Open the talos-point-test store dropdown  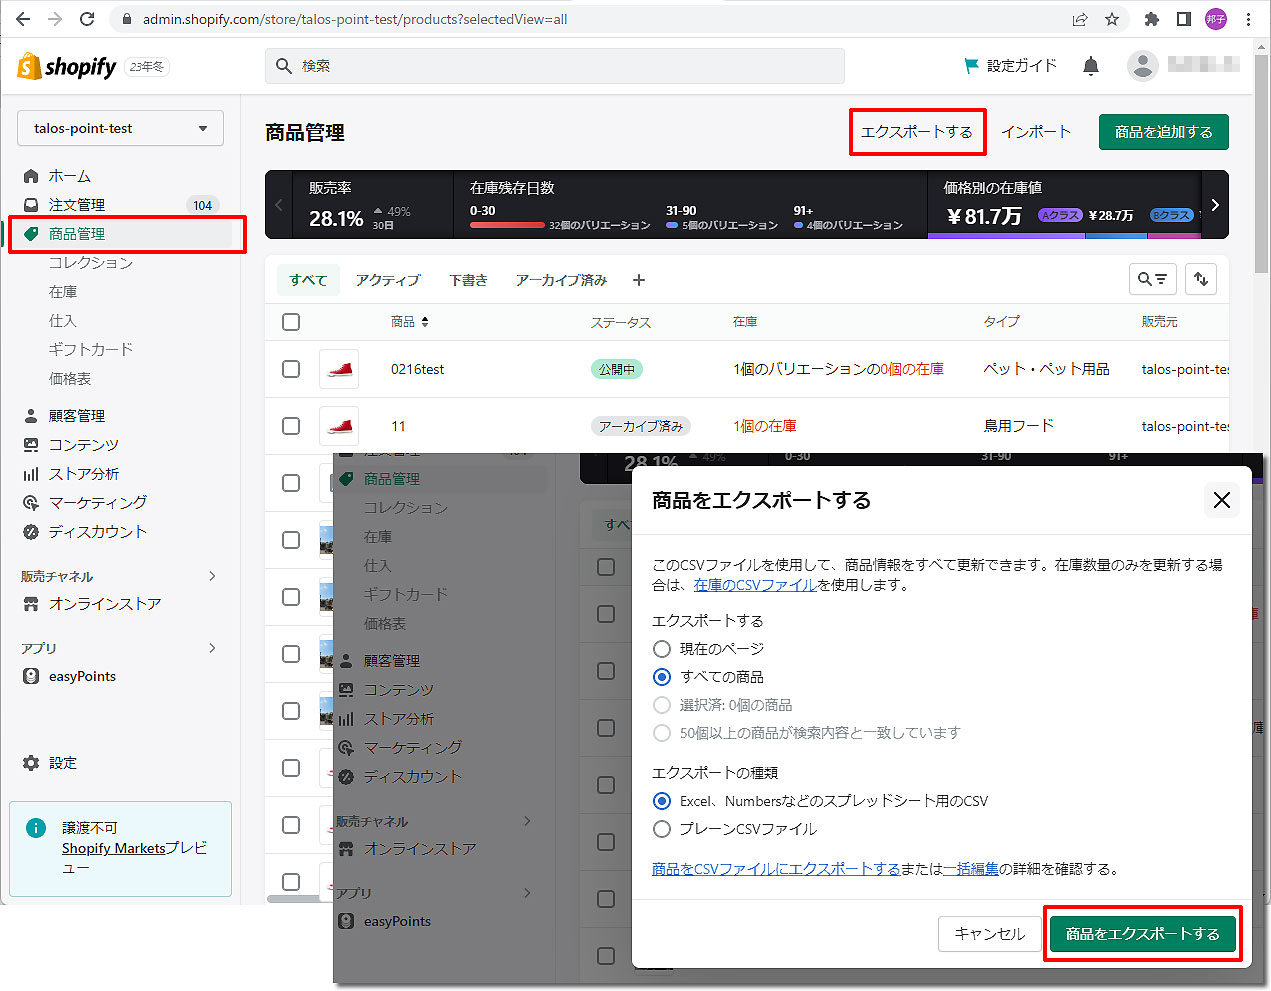[120, 128]
